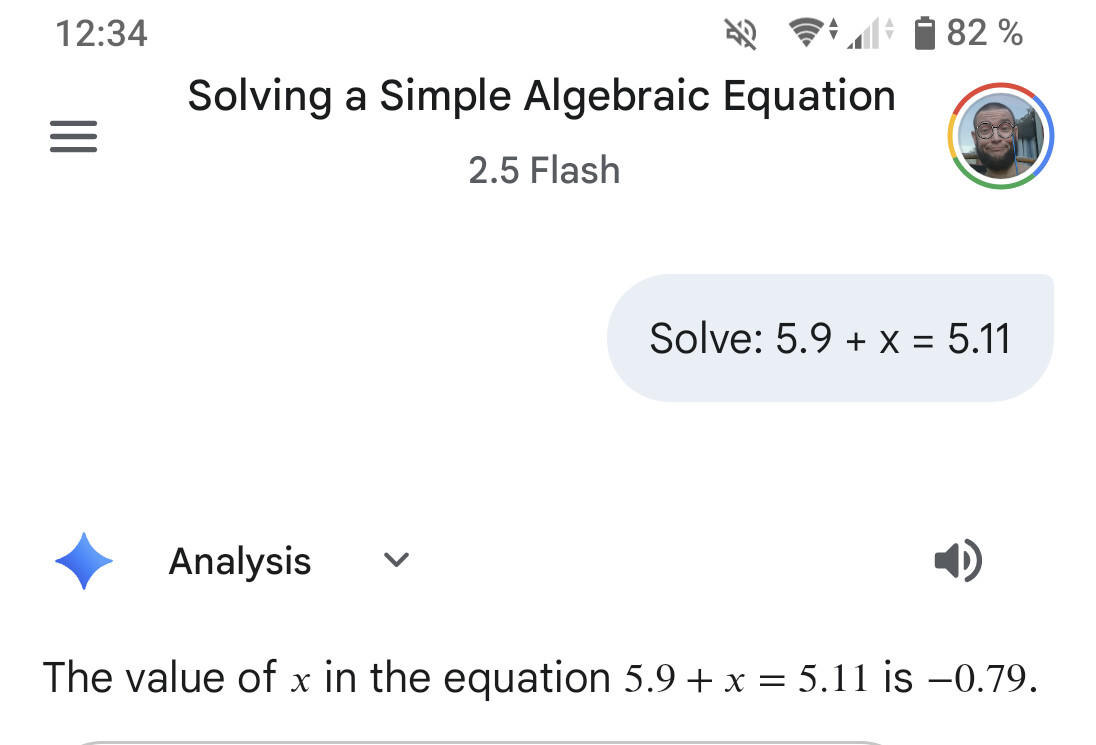The image size is (1096, 745).
Task: Click the word "equation" in the response
Action: 527,679
